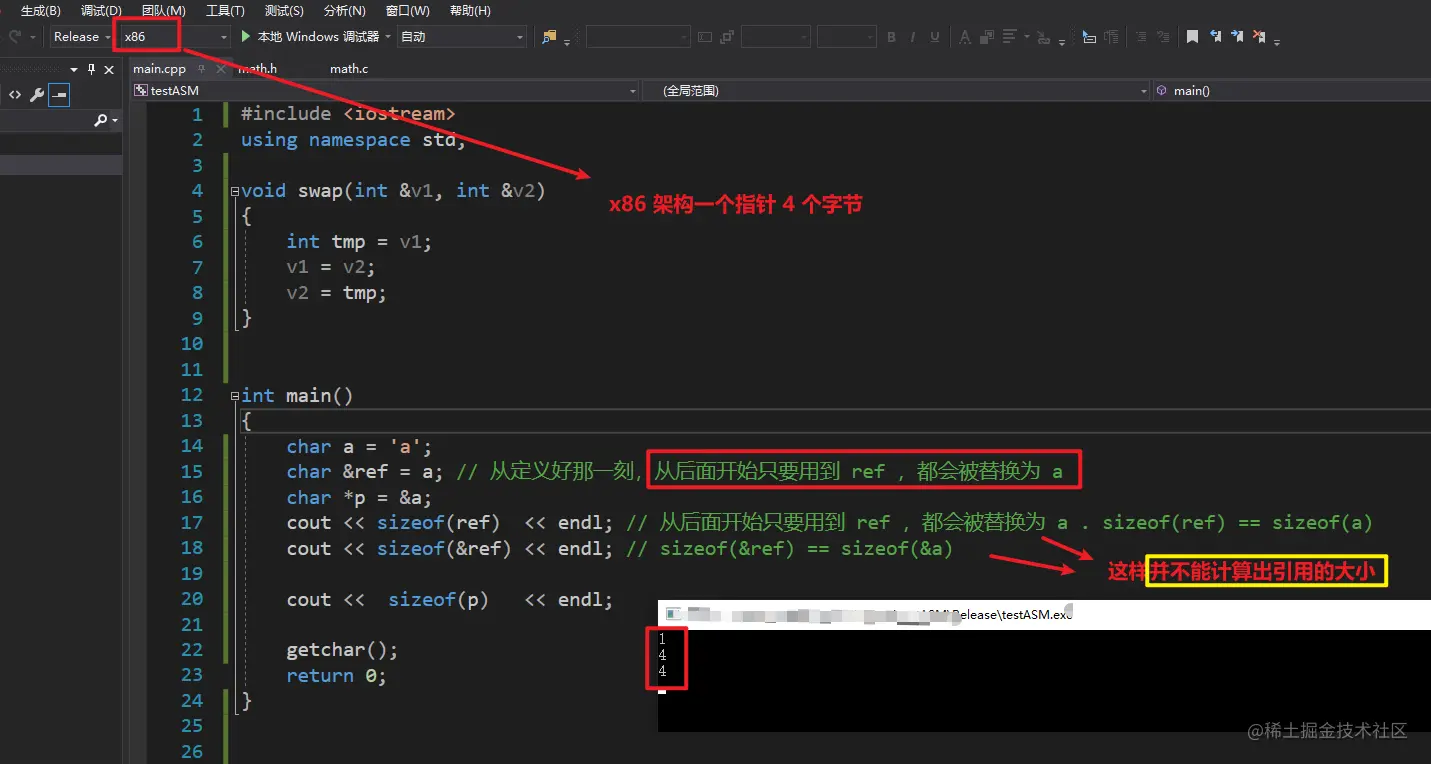Image resolution: width=1431 pixels, height=764 pixels.
Task: Go to previous bookmark
Action: click(1215, 37)
